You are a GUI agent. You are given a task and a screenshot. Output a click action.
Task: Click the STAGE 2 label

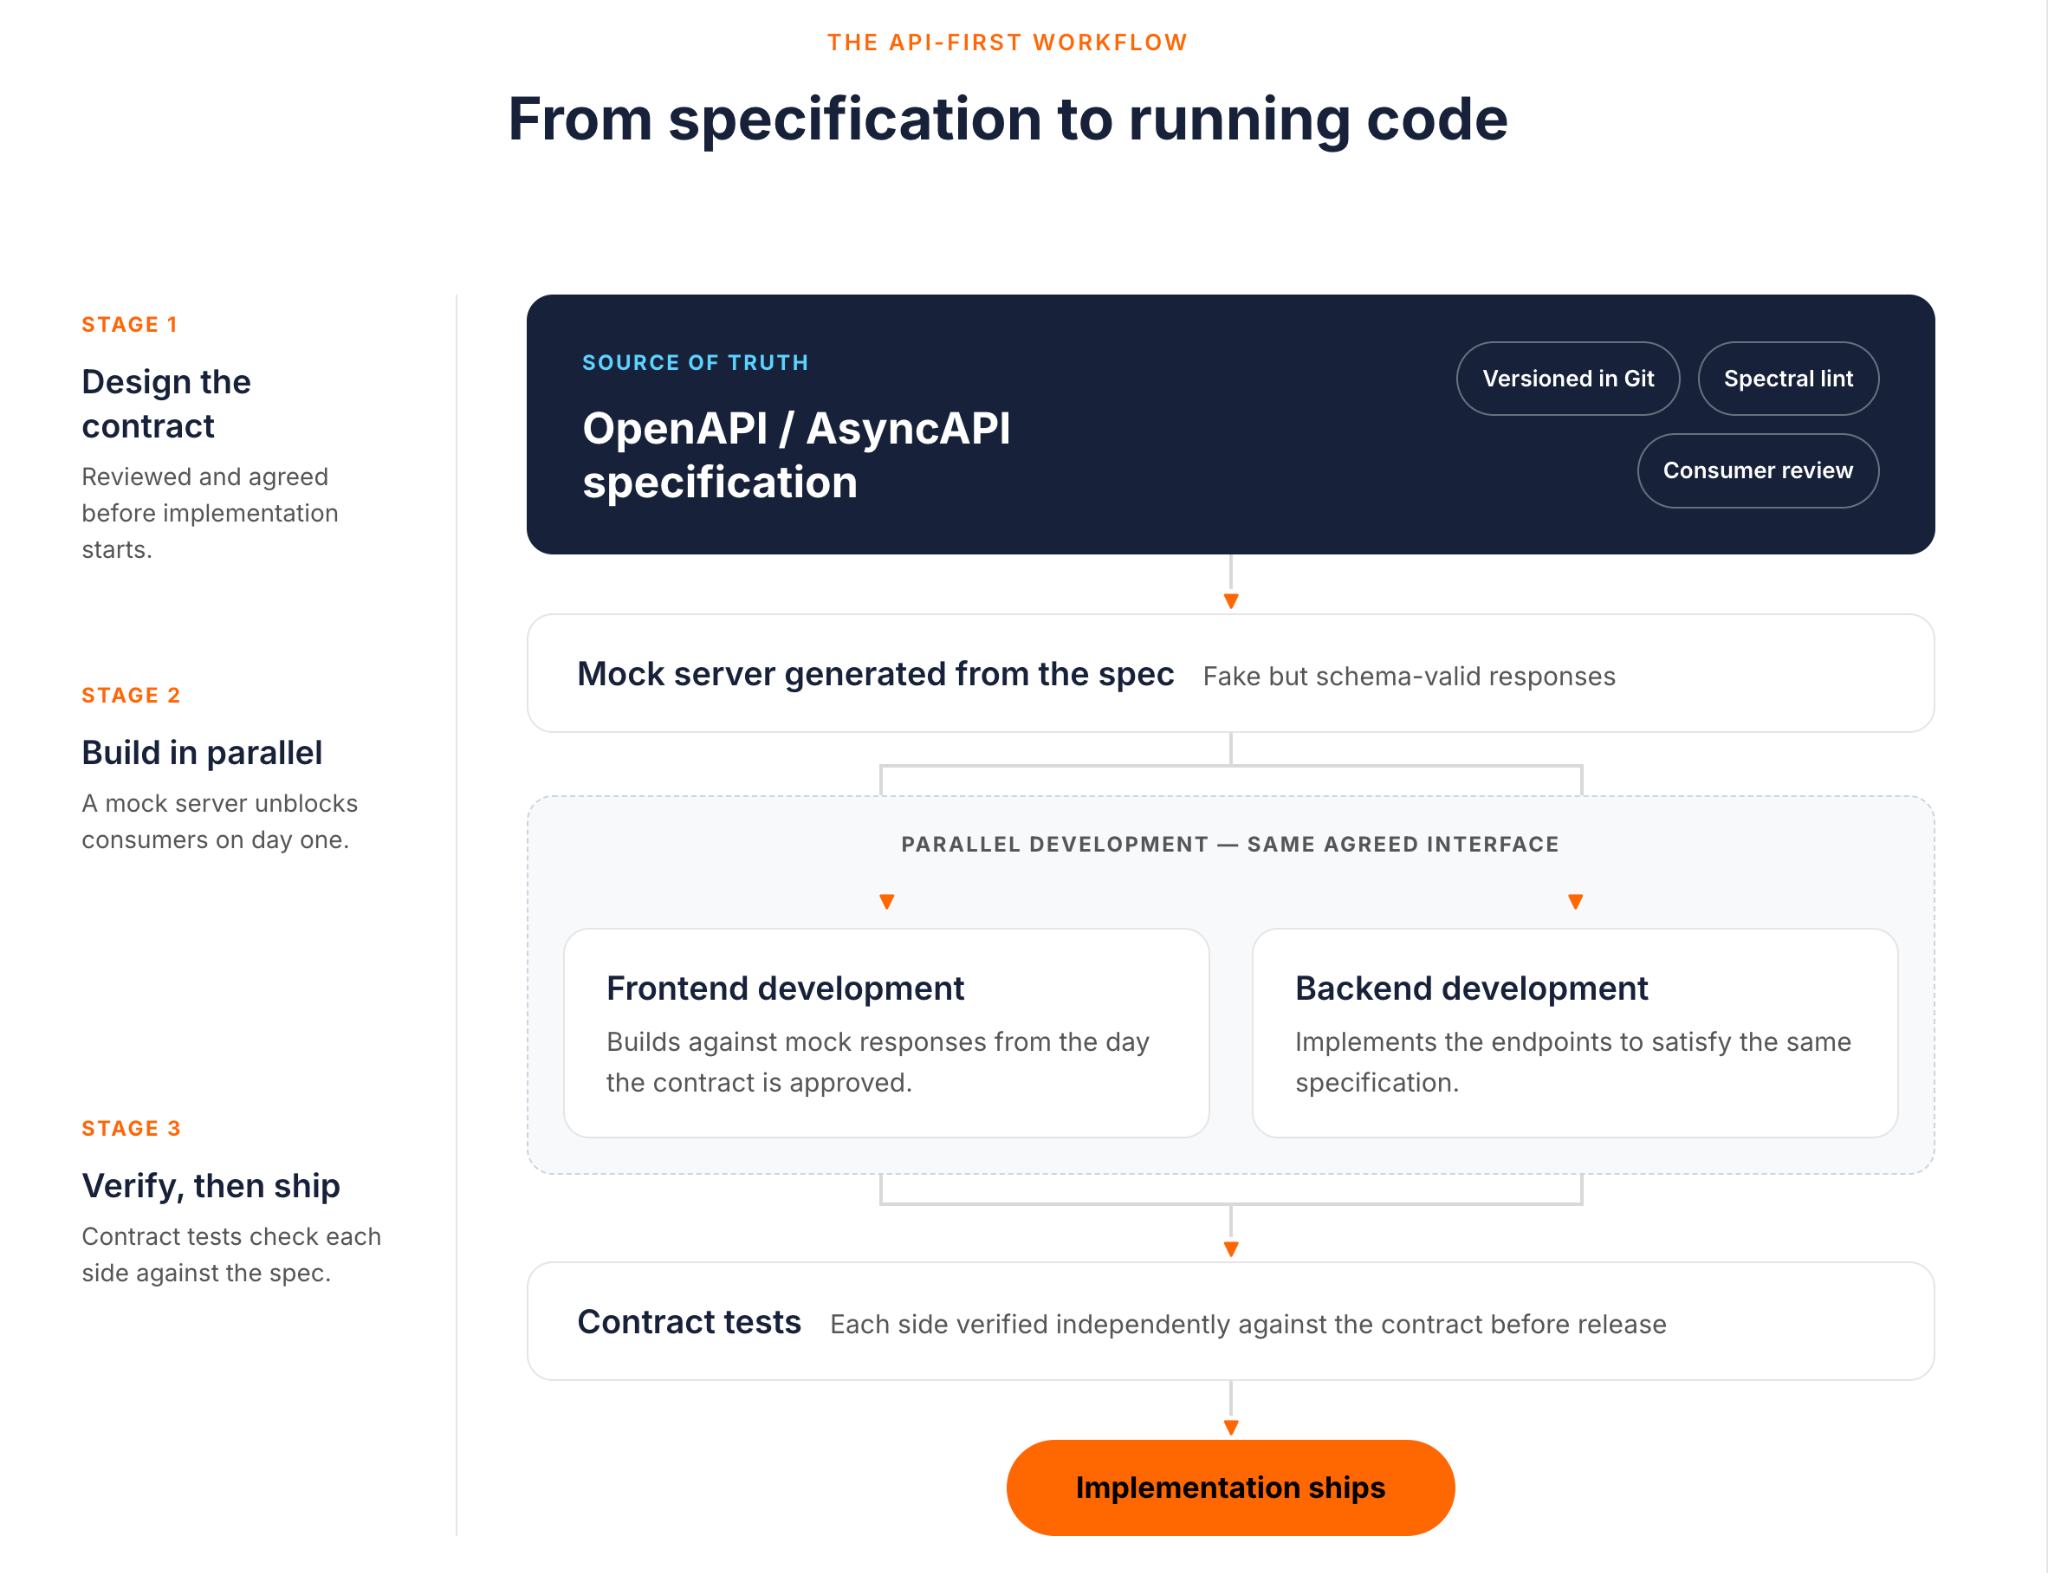131,695
